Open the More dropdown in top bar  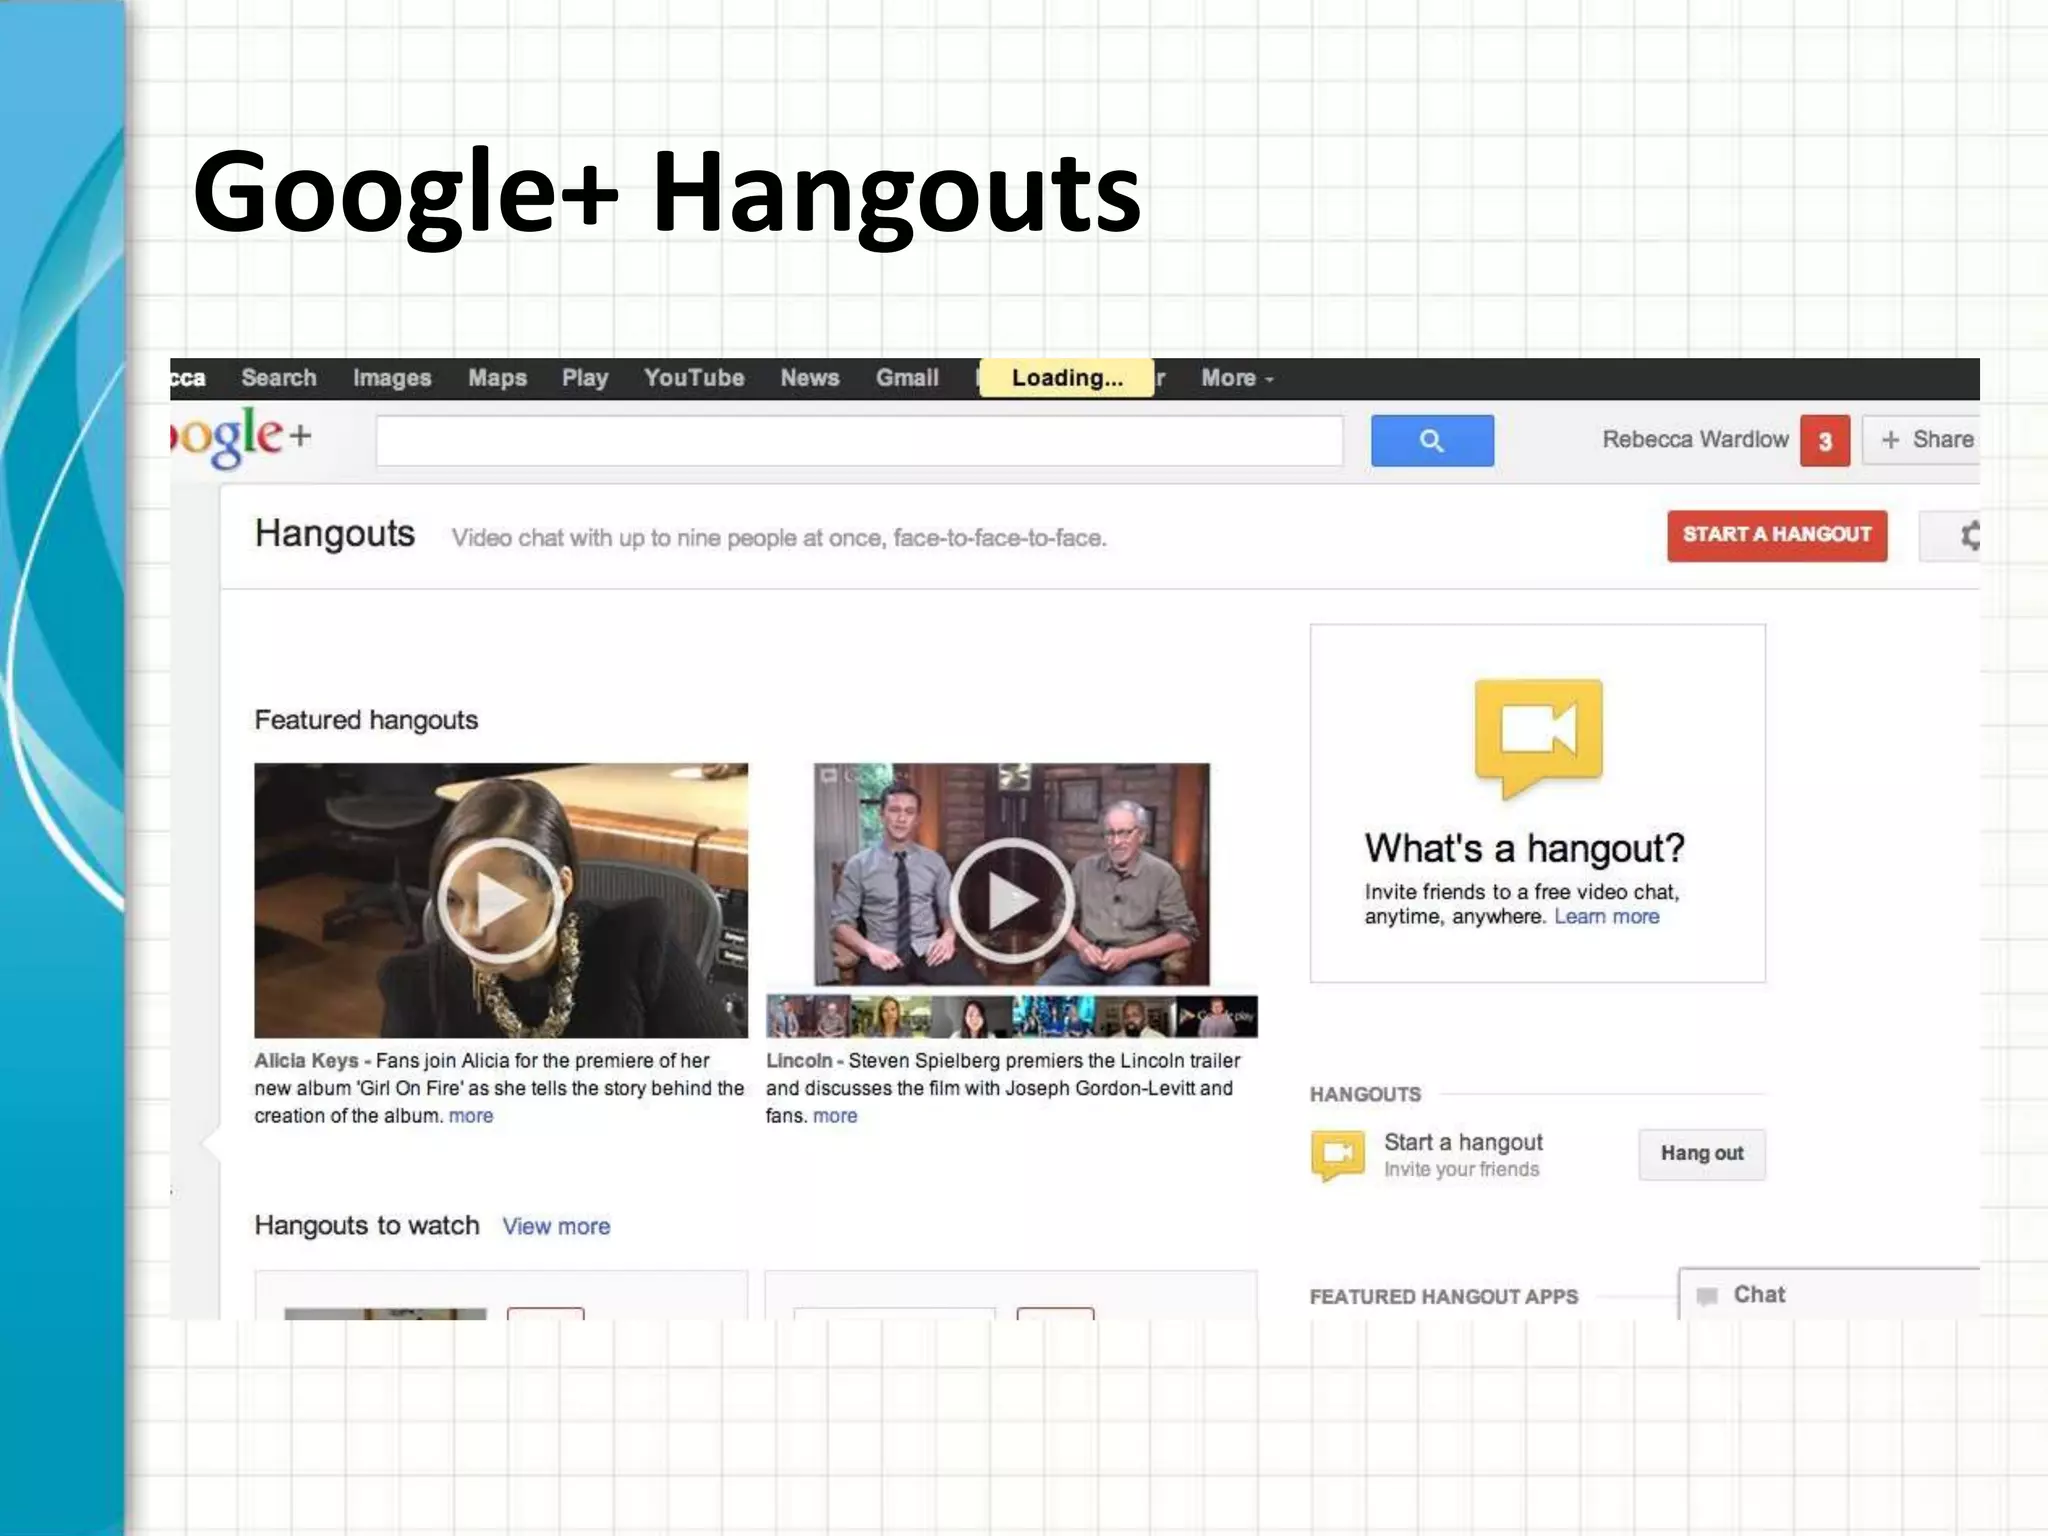1237,378
